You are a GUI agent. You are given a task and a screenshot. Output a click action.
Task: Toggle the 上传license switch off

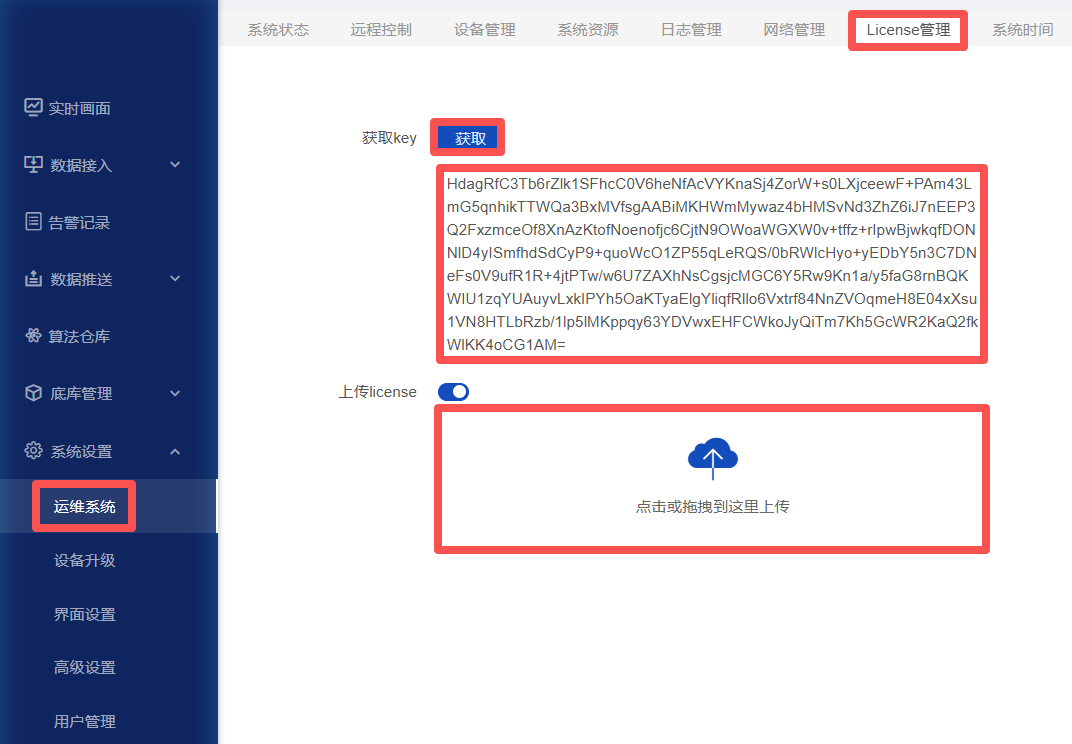[x=453, y=392]
